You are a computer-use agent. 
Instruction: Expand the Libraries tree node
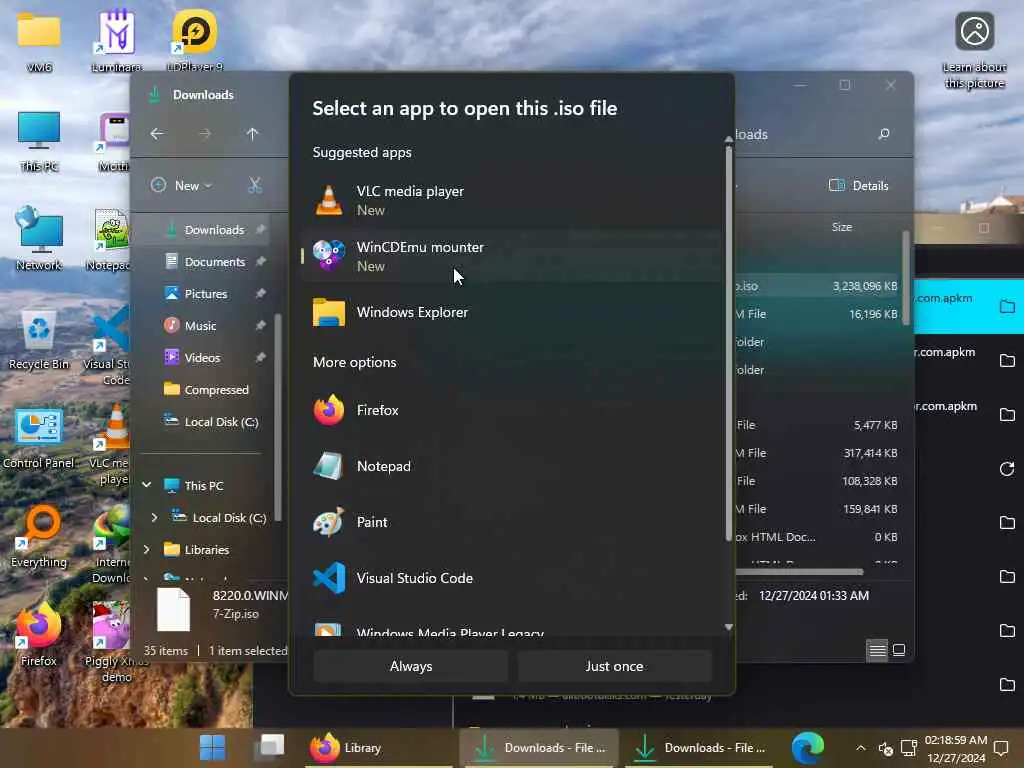(x=147, y=550)
